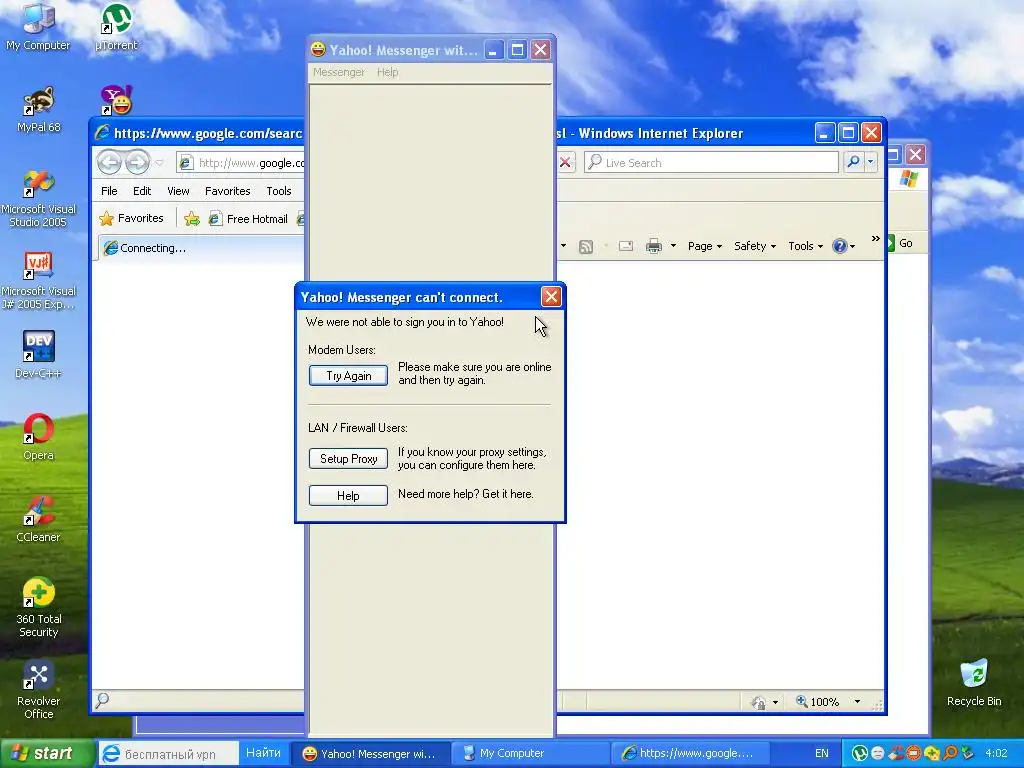
Task: Click the µTorrent tray icon
Action: [x=859, y=753]
